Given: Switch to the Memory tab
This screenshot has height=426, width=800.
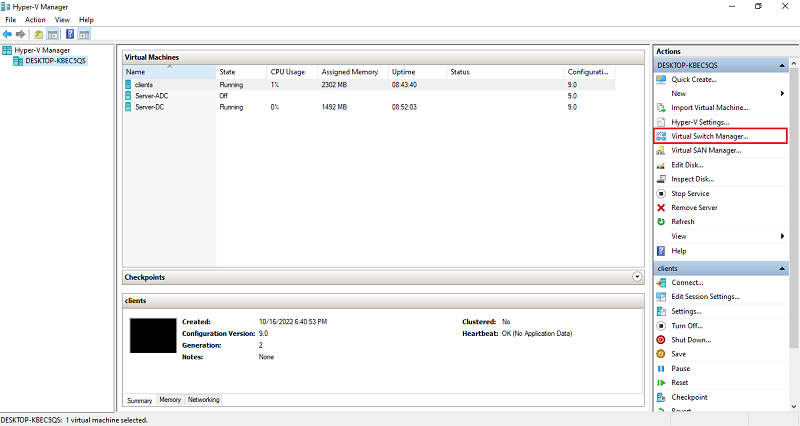Looking at the screenshot, I should pos(170,399).
